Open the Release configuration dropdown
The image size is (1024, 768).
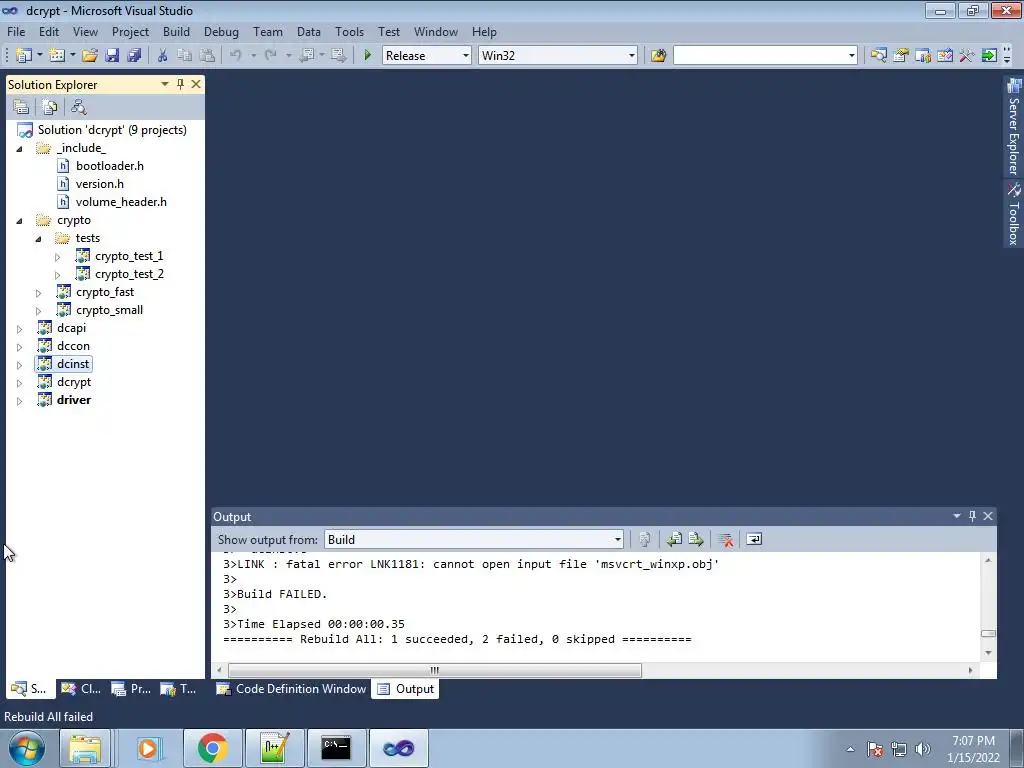click(x=466, y=56)
